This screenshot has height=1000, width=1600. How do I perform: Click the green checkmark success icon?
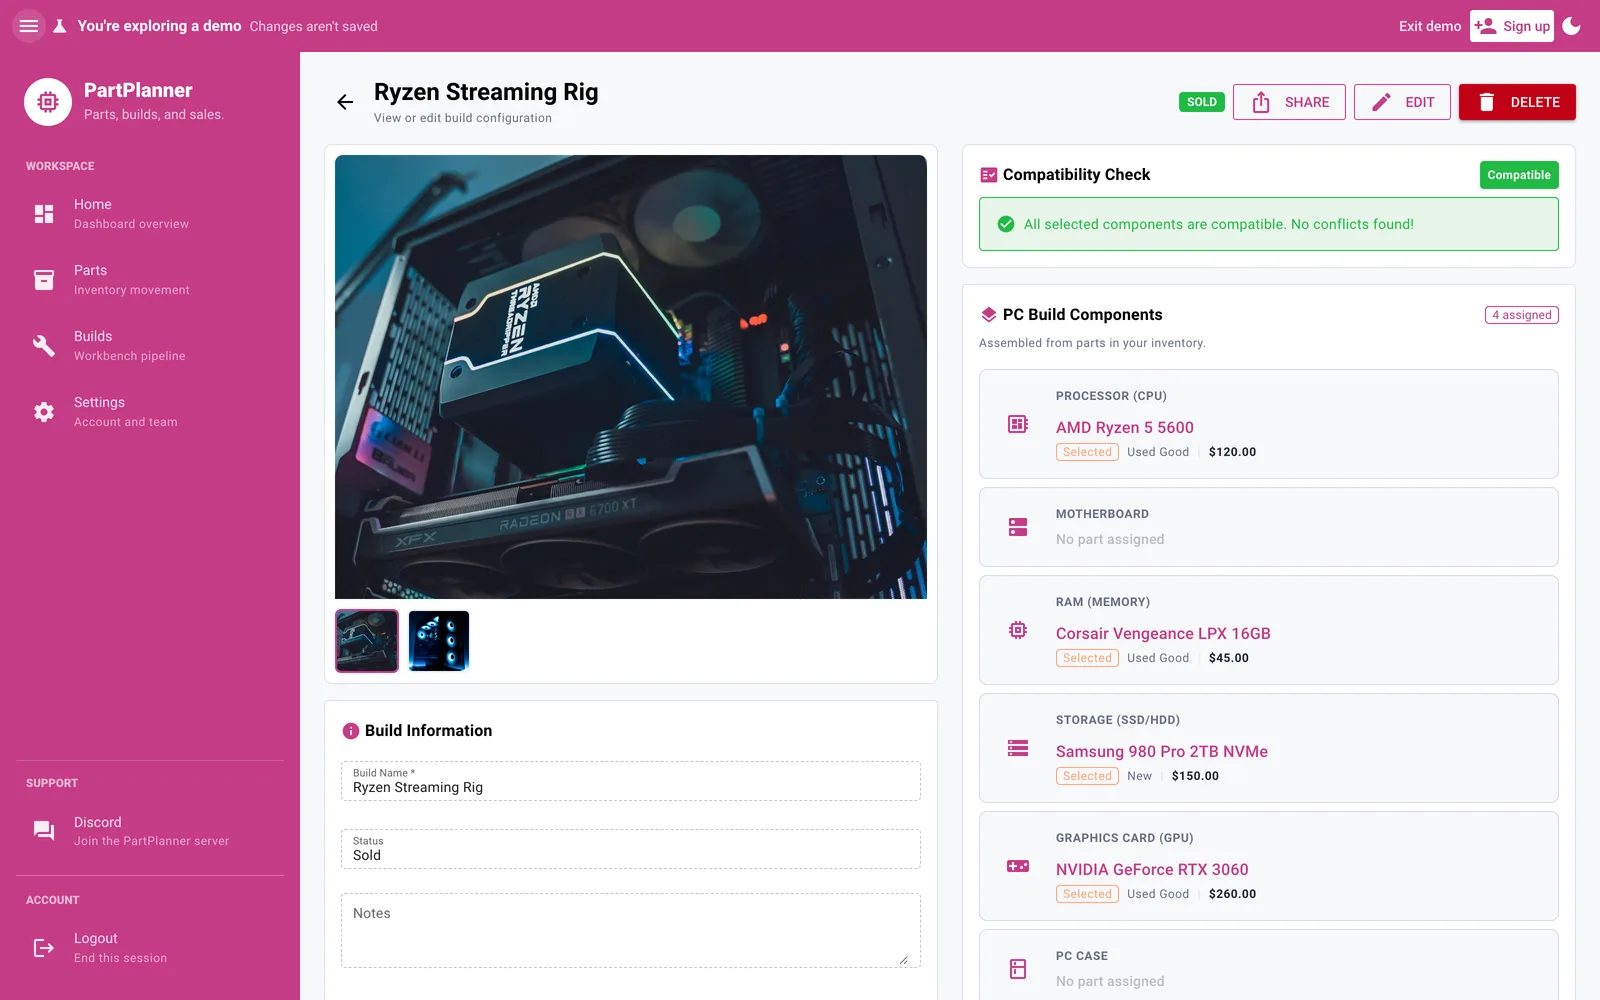[1006, 224]
